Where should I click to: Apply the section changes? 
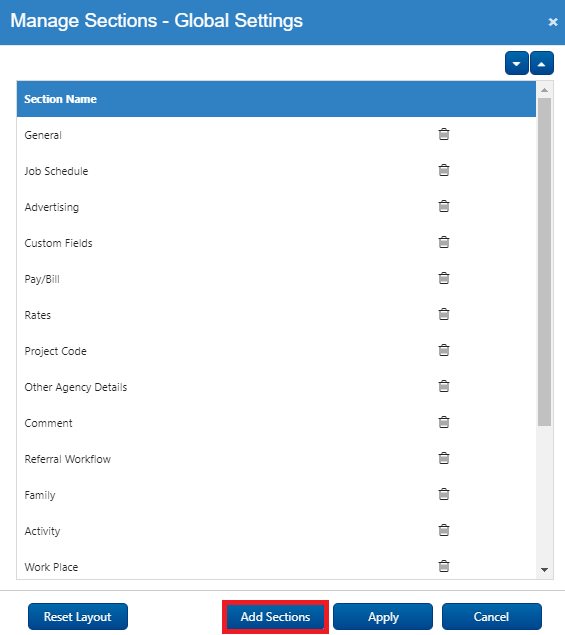[x=383, y=617]
